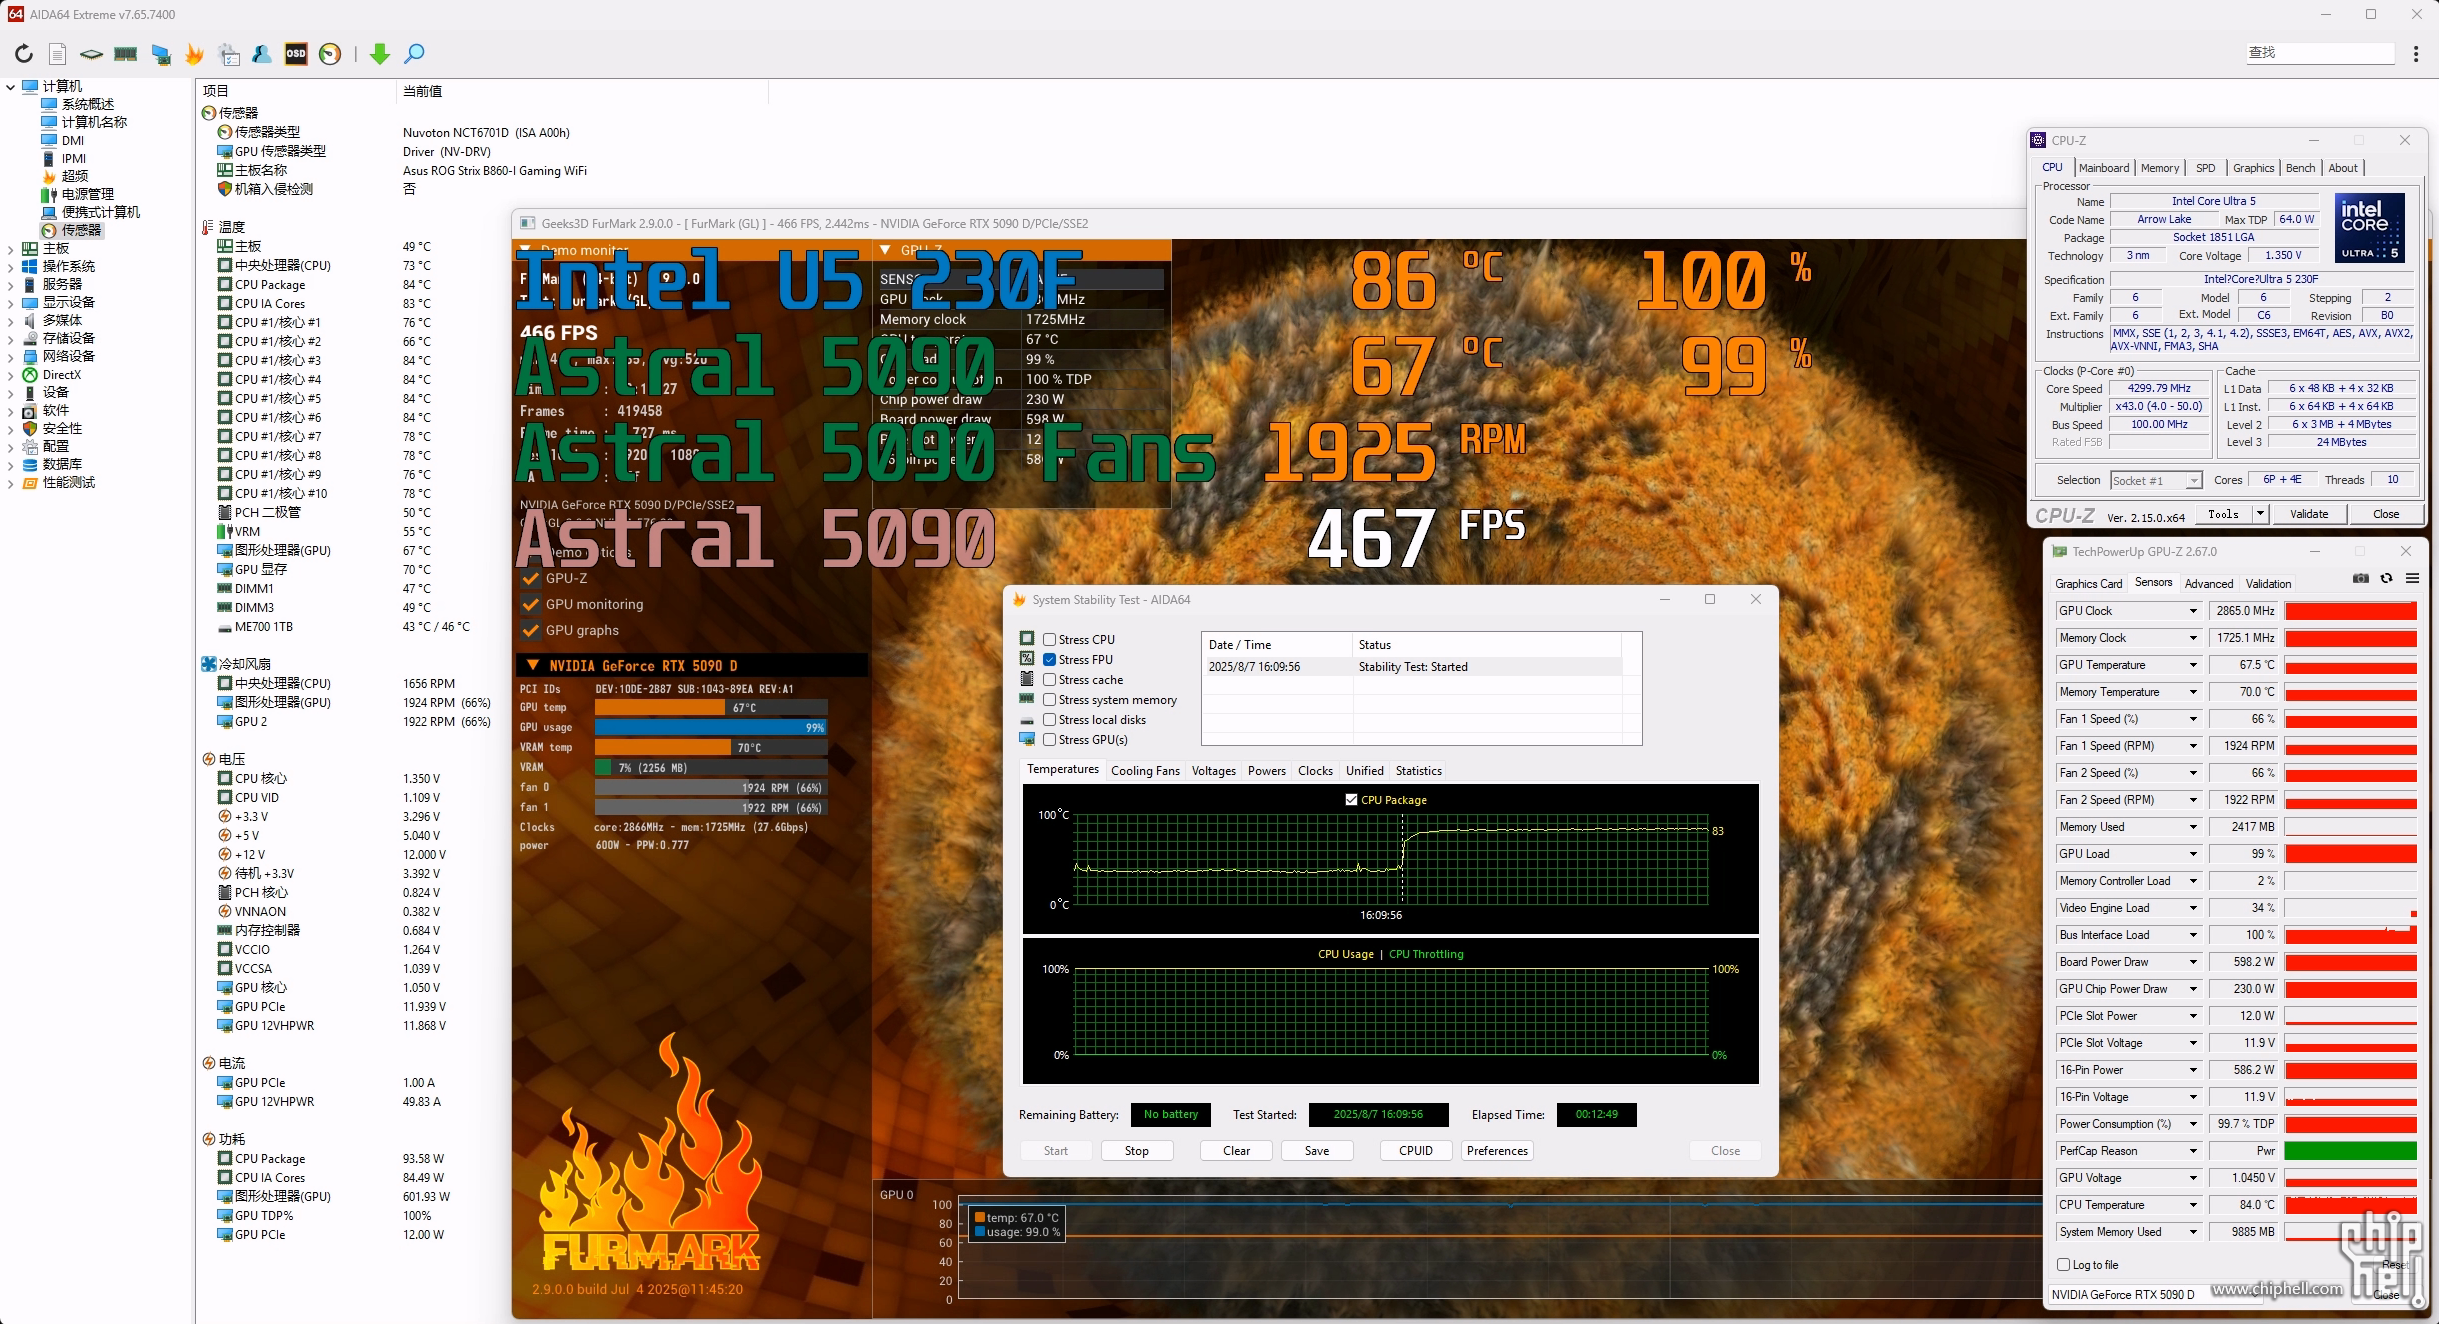Enable GPU-Z Log to file checkbox
Viewport: 2439px width, 1324px height.
pyautogui.click(x=2063, y=1265)
